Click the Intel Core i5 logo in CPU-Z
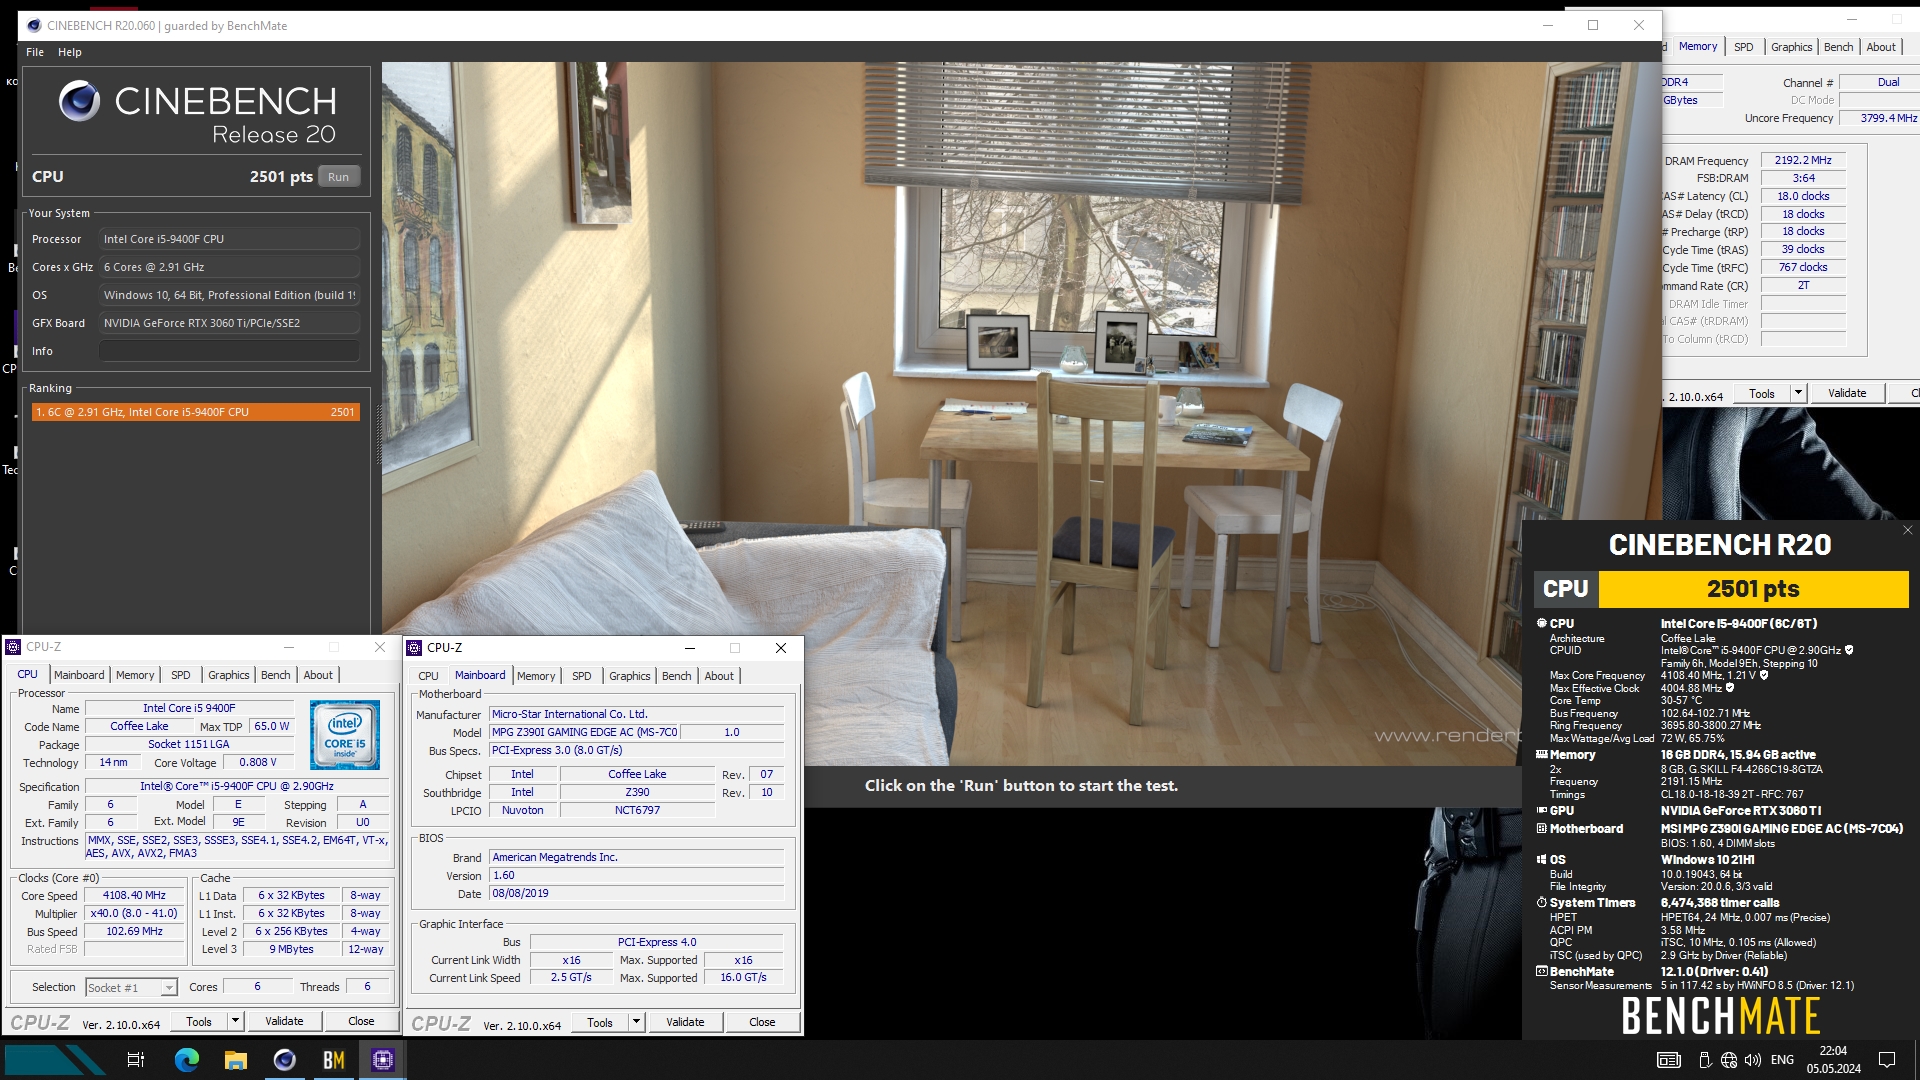The image size is (1920, 1080). pyautogui.click(x=345, y=735)
